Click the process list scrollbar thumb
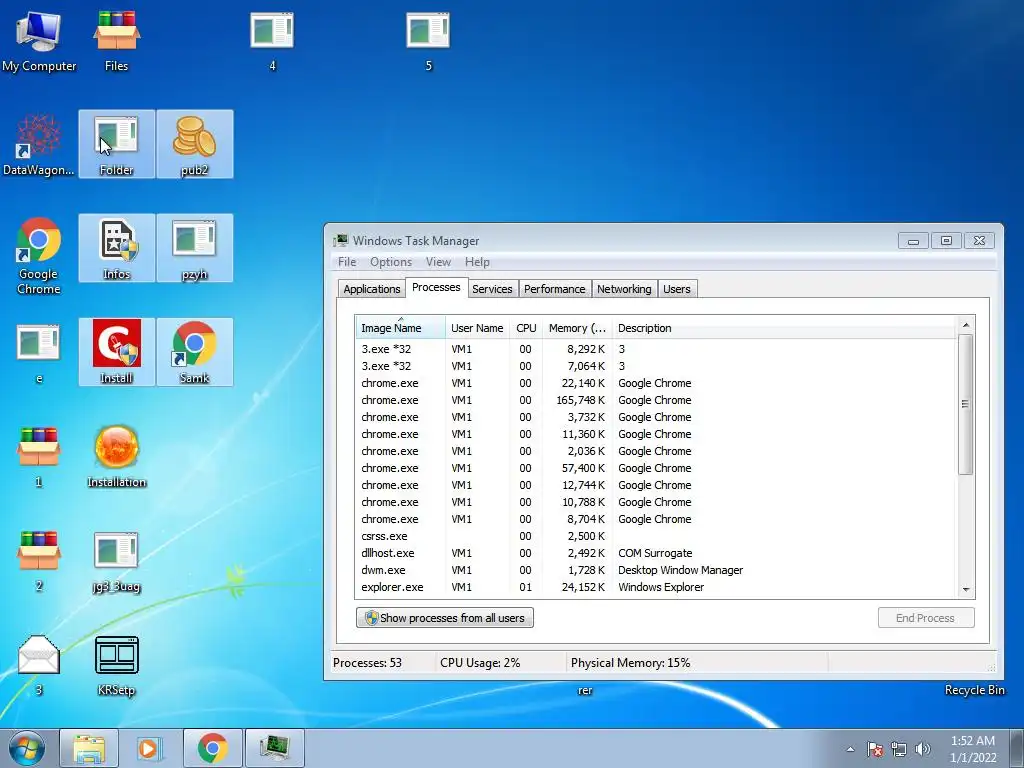The height and width of the screenshot is (768, 1024). (x=966, y=404)
